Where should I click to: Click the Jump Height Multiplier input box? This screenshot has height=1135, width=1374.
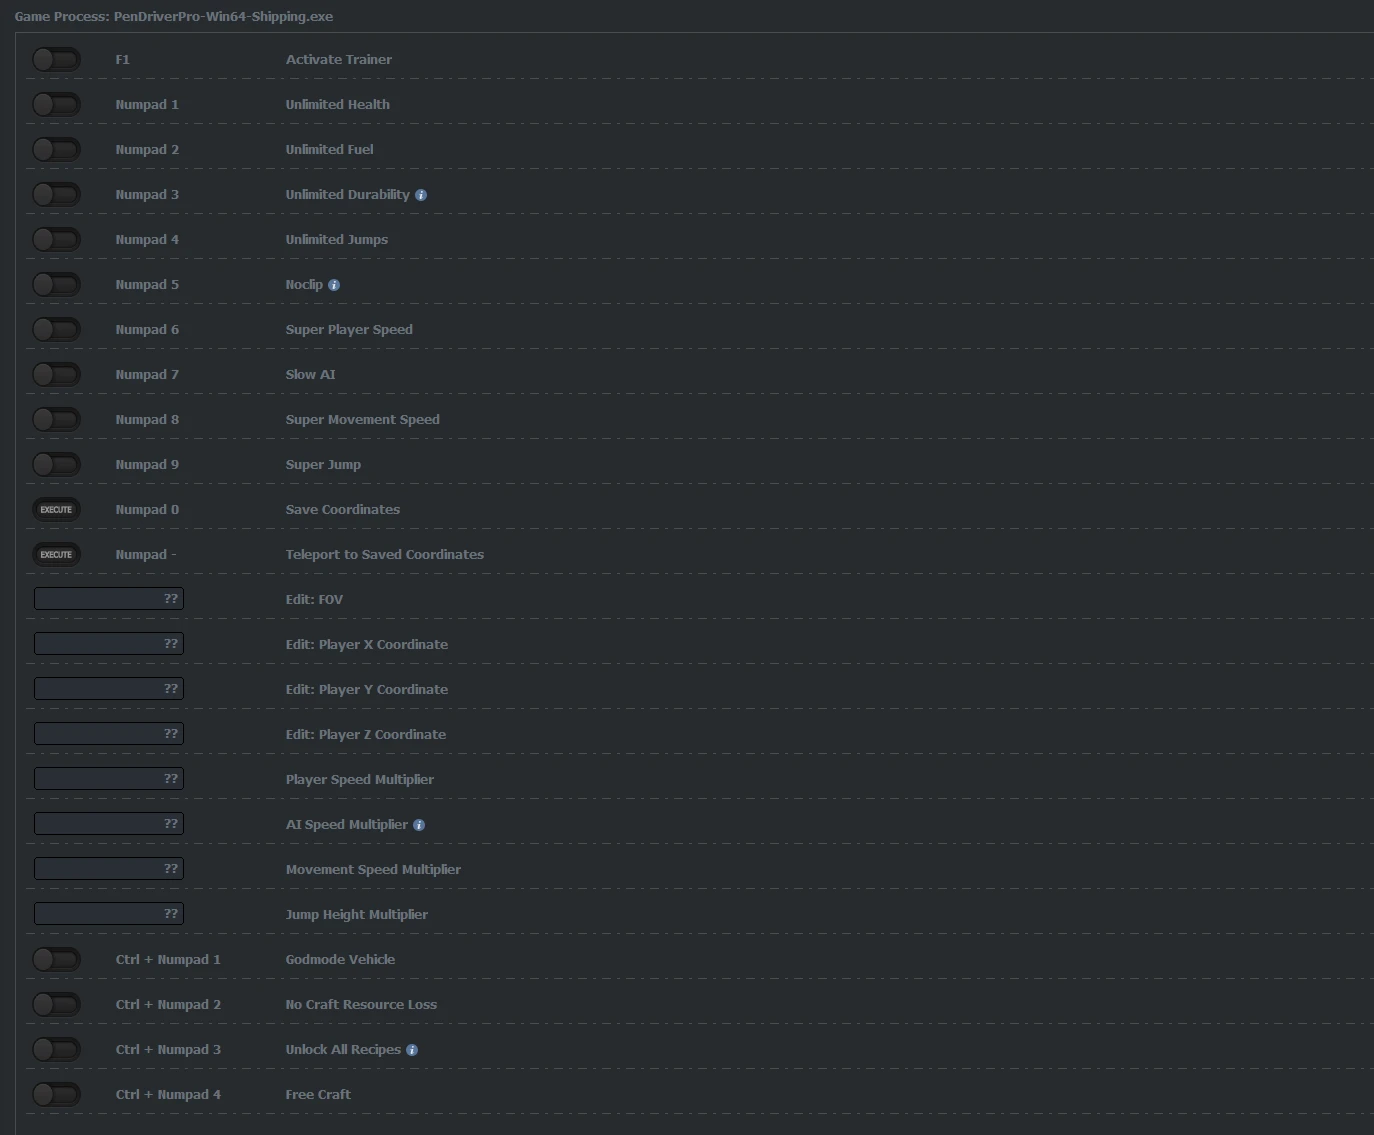[109, 914]
